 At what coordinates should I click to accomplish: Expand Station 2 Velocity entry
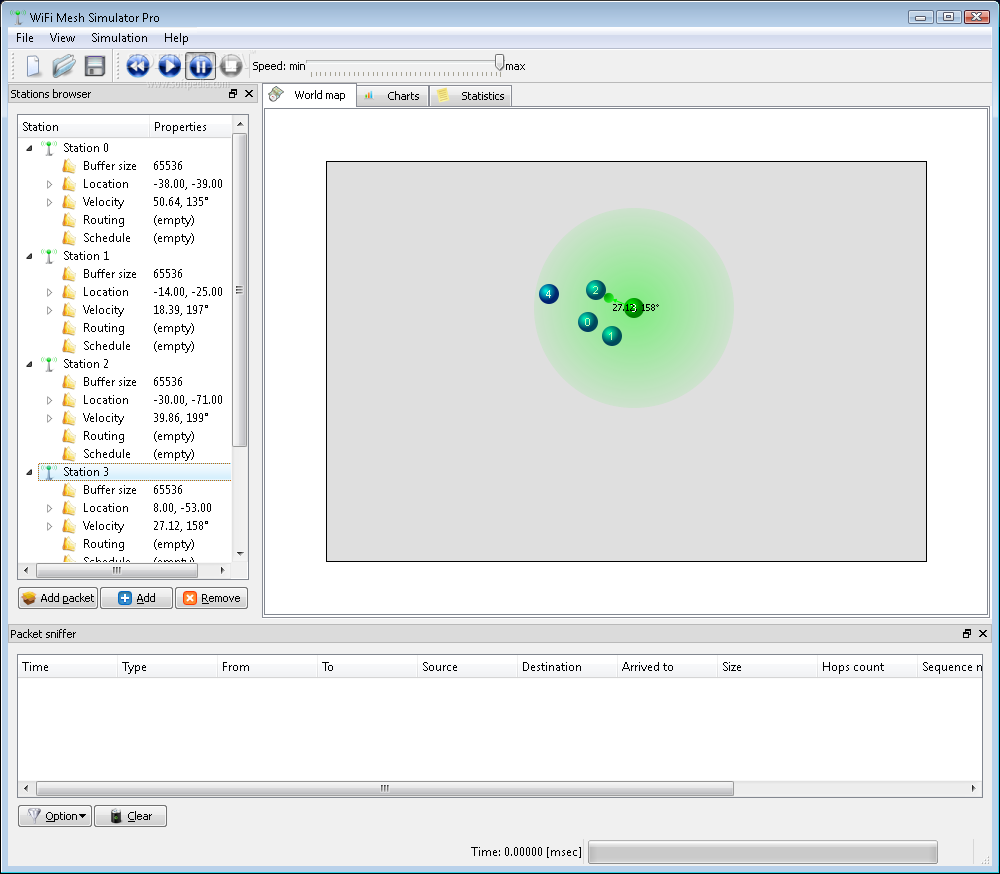pyautogui.click(x=49, y=418)
